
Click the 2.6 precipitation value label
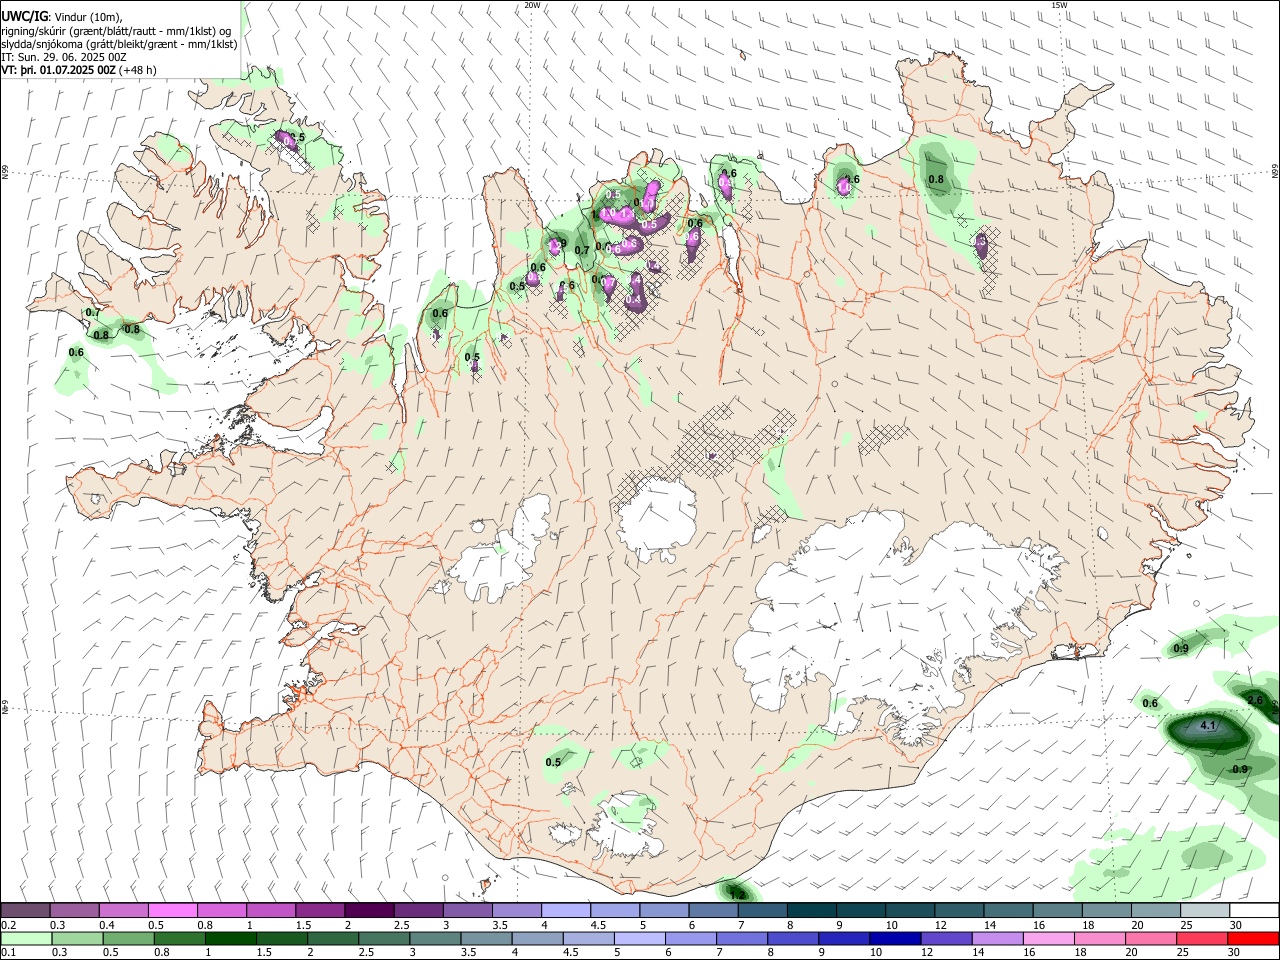[1256, 700]
